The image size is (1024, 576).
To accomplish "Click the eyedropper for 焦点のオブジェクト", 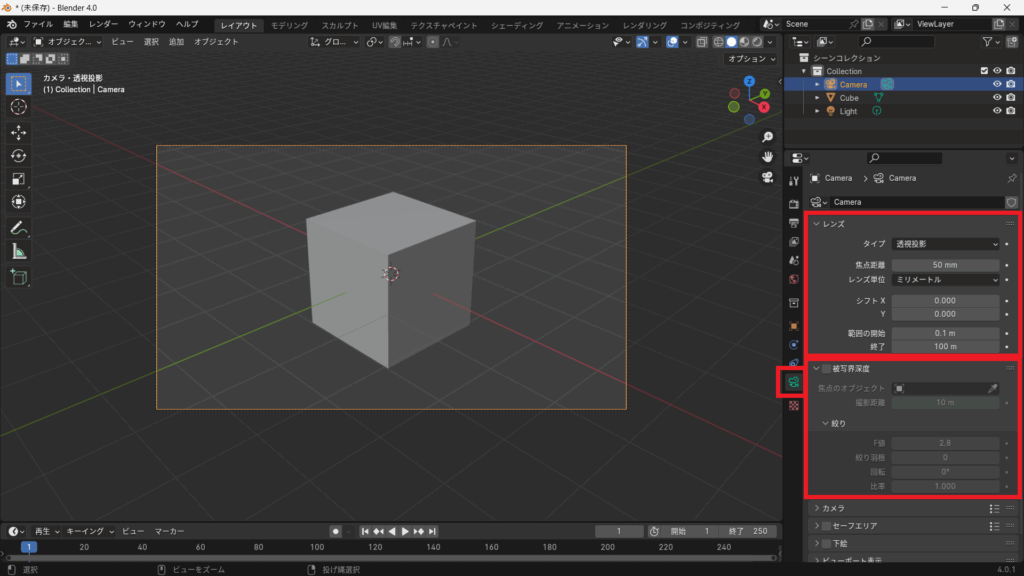I will tap(992, 389).
